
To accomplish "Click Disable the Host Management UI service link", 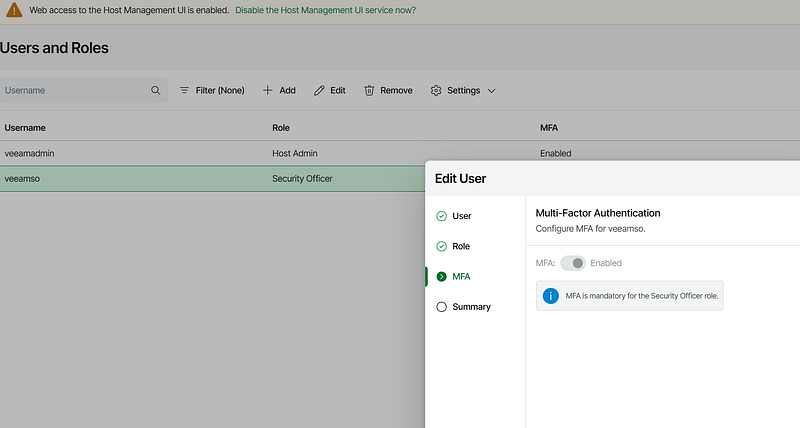I will [x=325, y=10].
